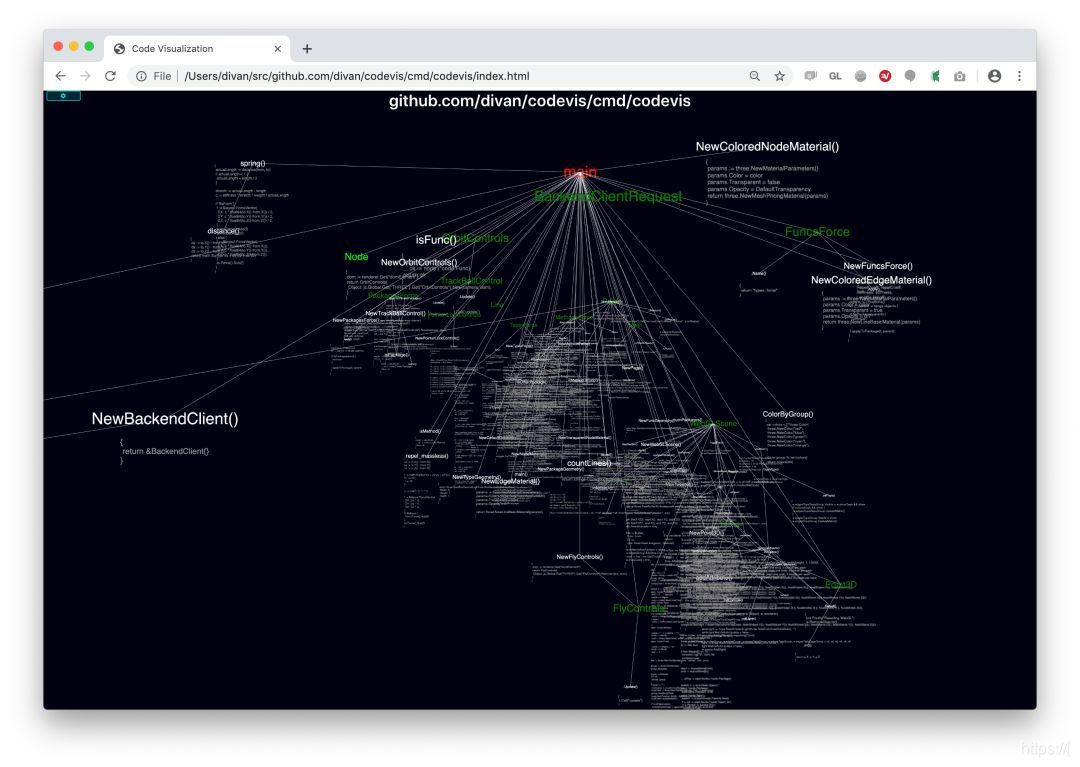Open the GL extension icon
The width and height of the screenshot is (1080, 767).
(x=835, y=76)
